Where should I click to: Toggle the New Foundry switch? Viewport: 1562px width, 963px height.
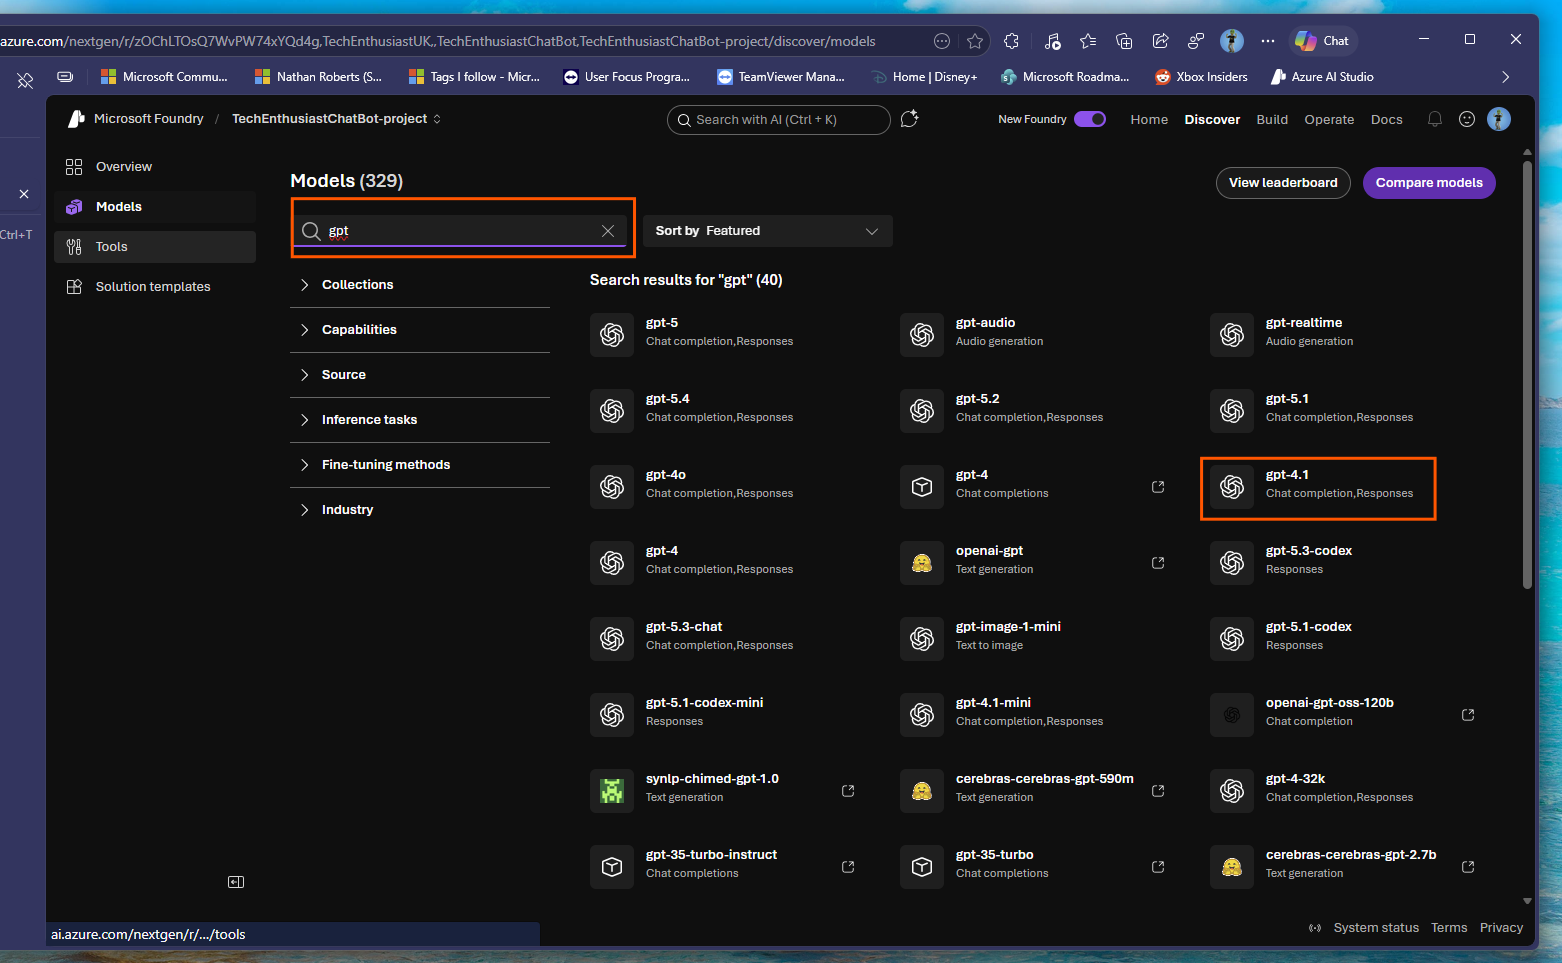(x=1090, y=119)
